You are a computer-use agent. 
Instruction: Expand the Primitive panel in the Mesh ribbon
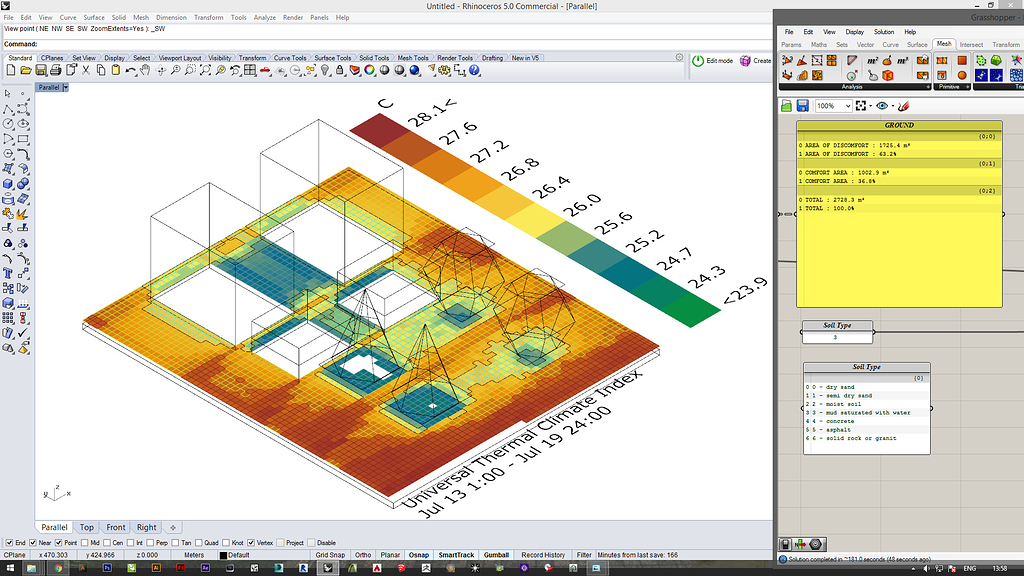click(x=968, y=86)
